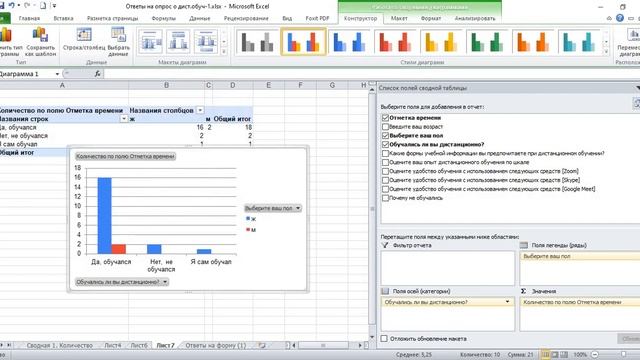Screen dimensions: 640x360
Task: Choose the third chart layout thumbnail
Action: (x=206, y=41)
